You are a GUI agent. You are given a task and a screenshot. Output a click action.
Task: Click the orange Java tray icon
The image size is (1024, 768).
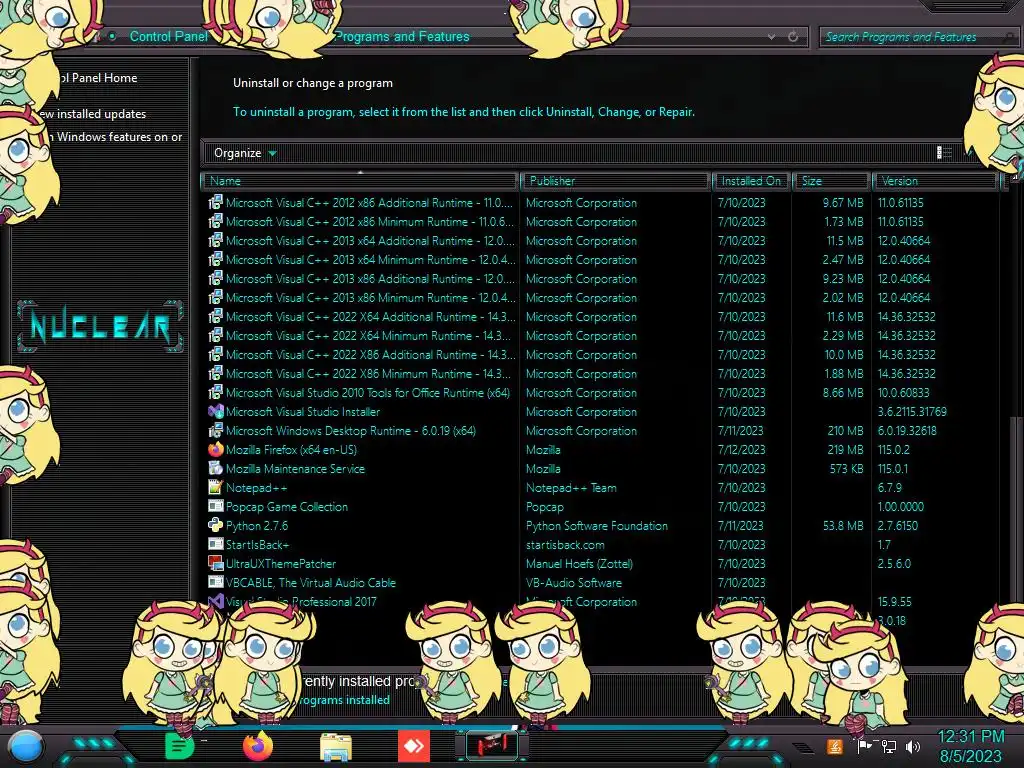834,746
